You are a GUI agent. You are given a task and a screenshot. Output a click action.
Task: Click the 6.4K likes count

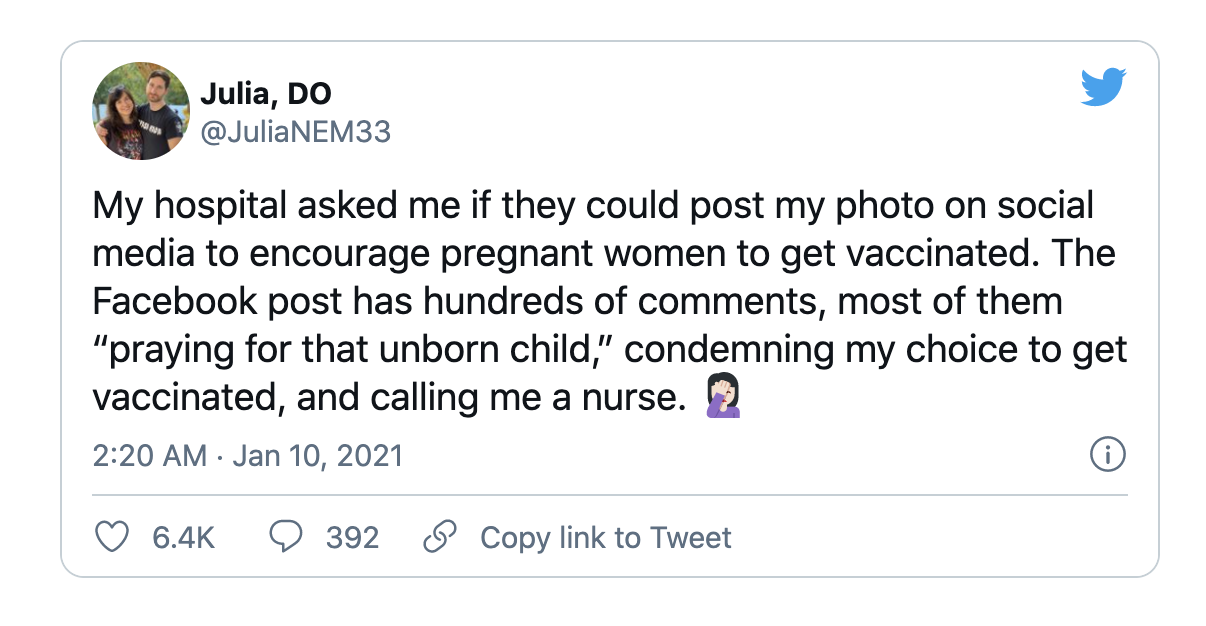183,538
